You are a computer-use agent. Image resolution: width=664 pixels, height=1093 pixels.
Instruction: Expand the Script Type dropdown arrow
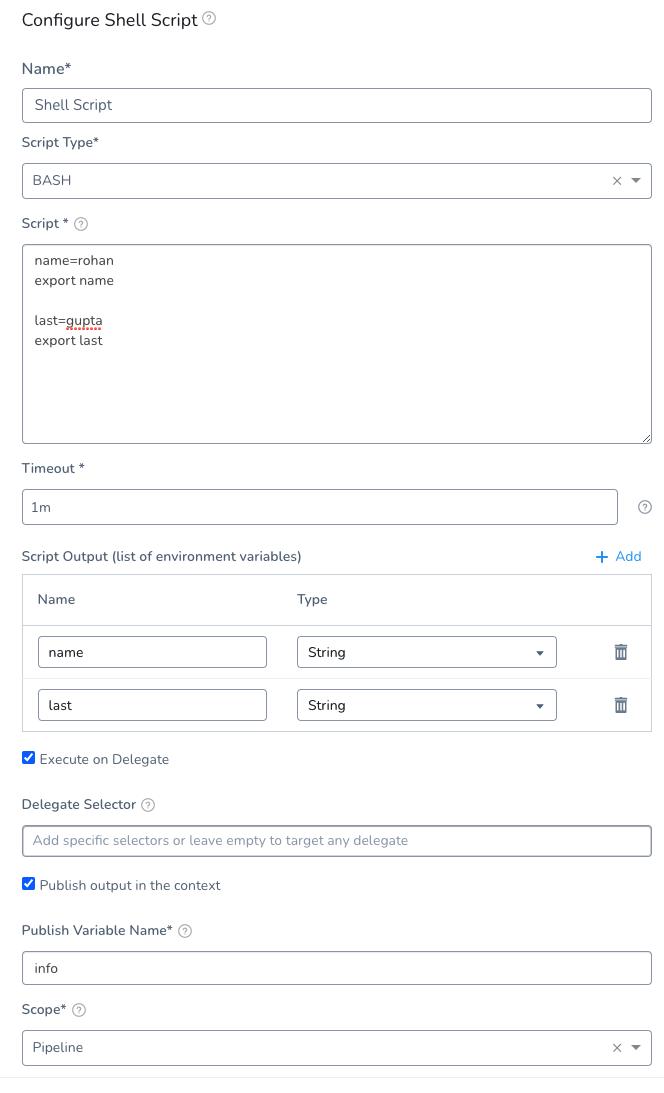point(635,181)
